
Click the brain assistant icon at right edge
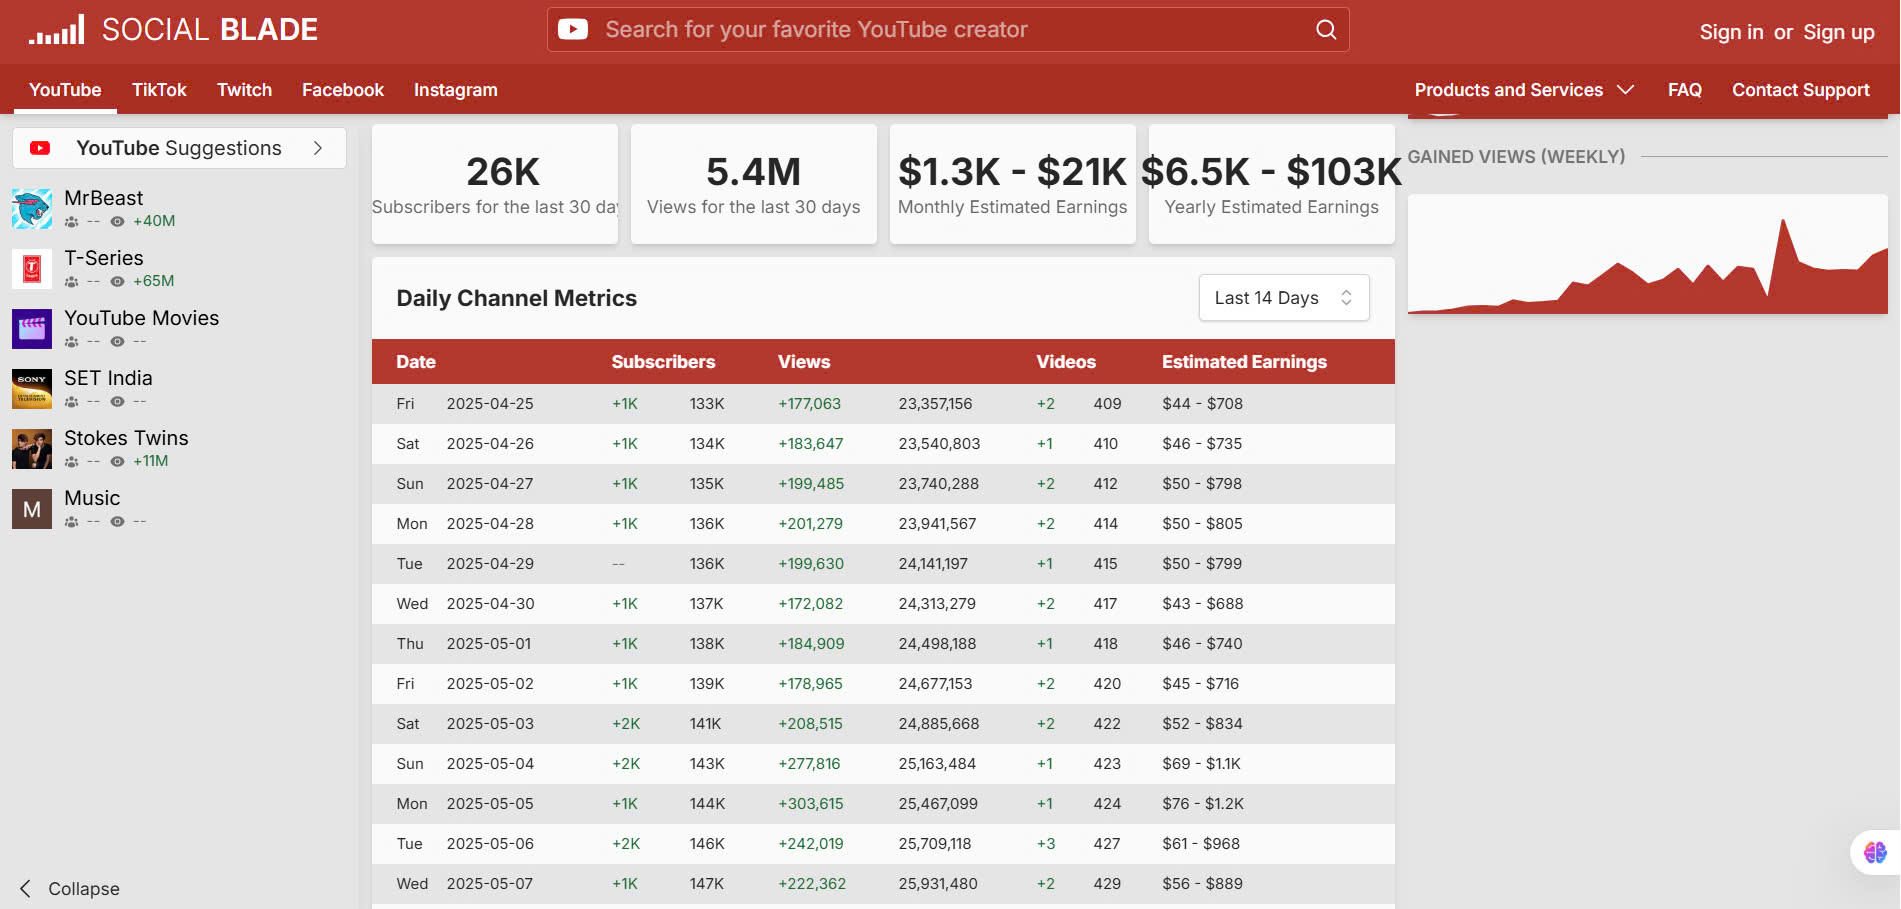pyautogui.click(x=1875, y=852)
